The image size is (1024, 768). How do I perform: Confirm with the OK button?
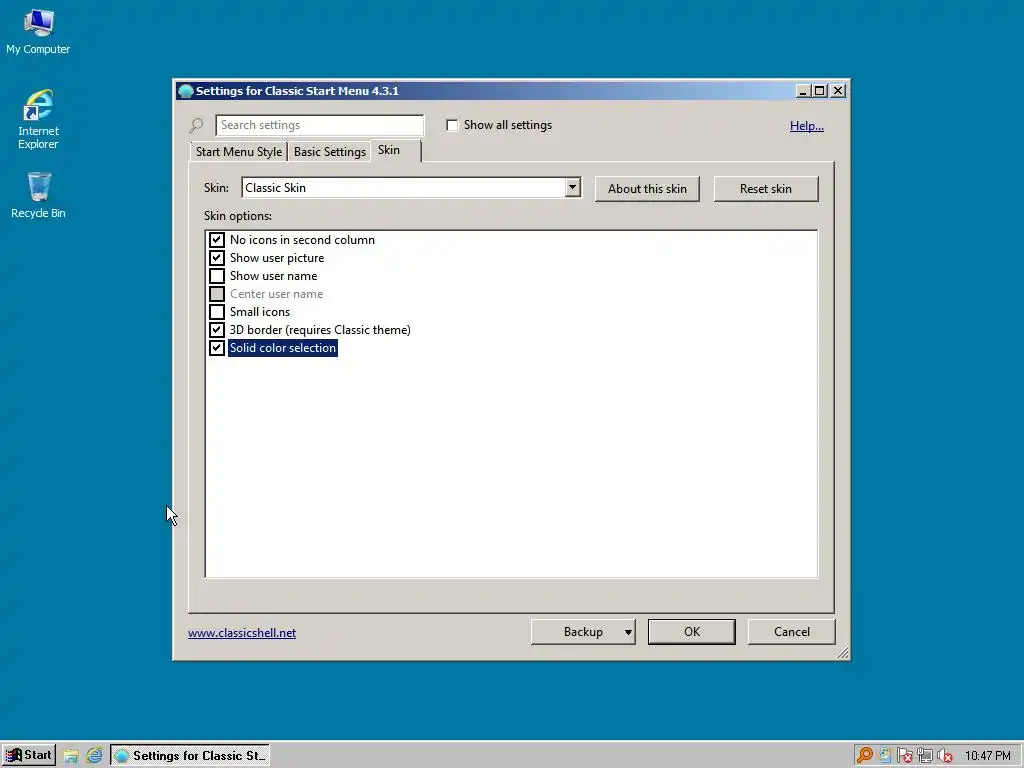tap(692, 632)
